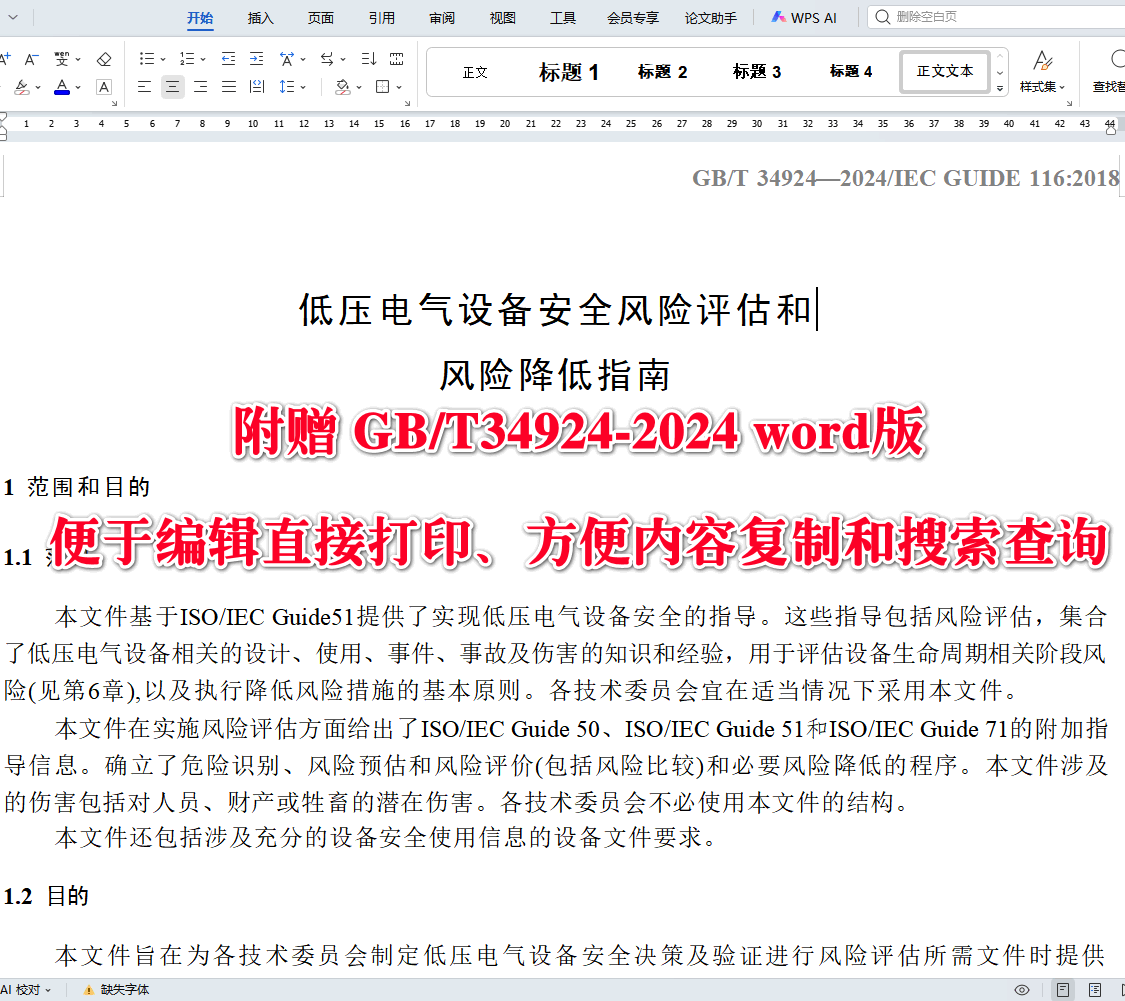Justify the paragraph text

pos(228,87)
